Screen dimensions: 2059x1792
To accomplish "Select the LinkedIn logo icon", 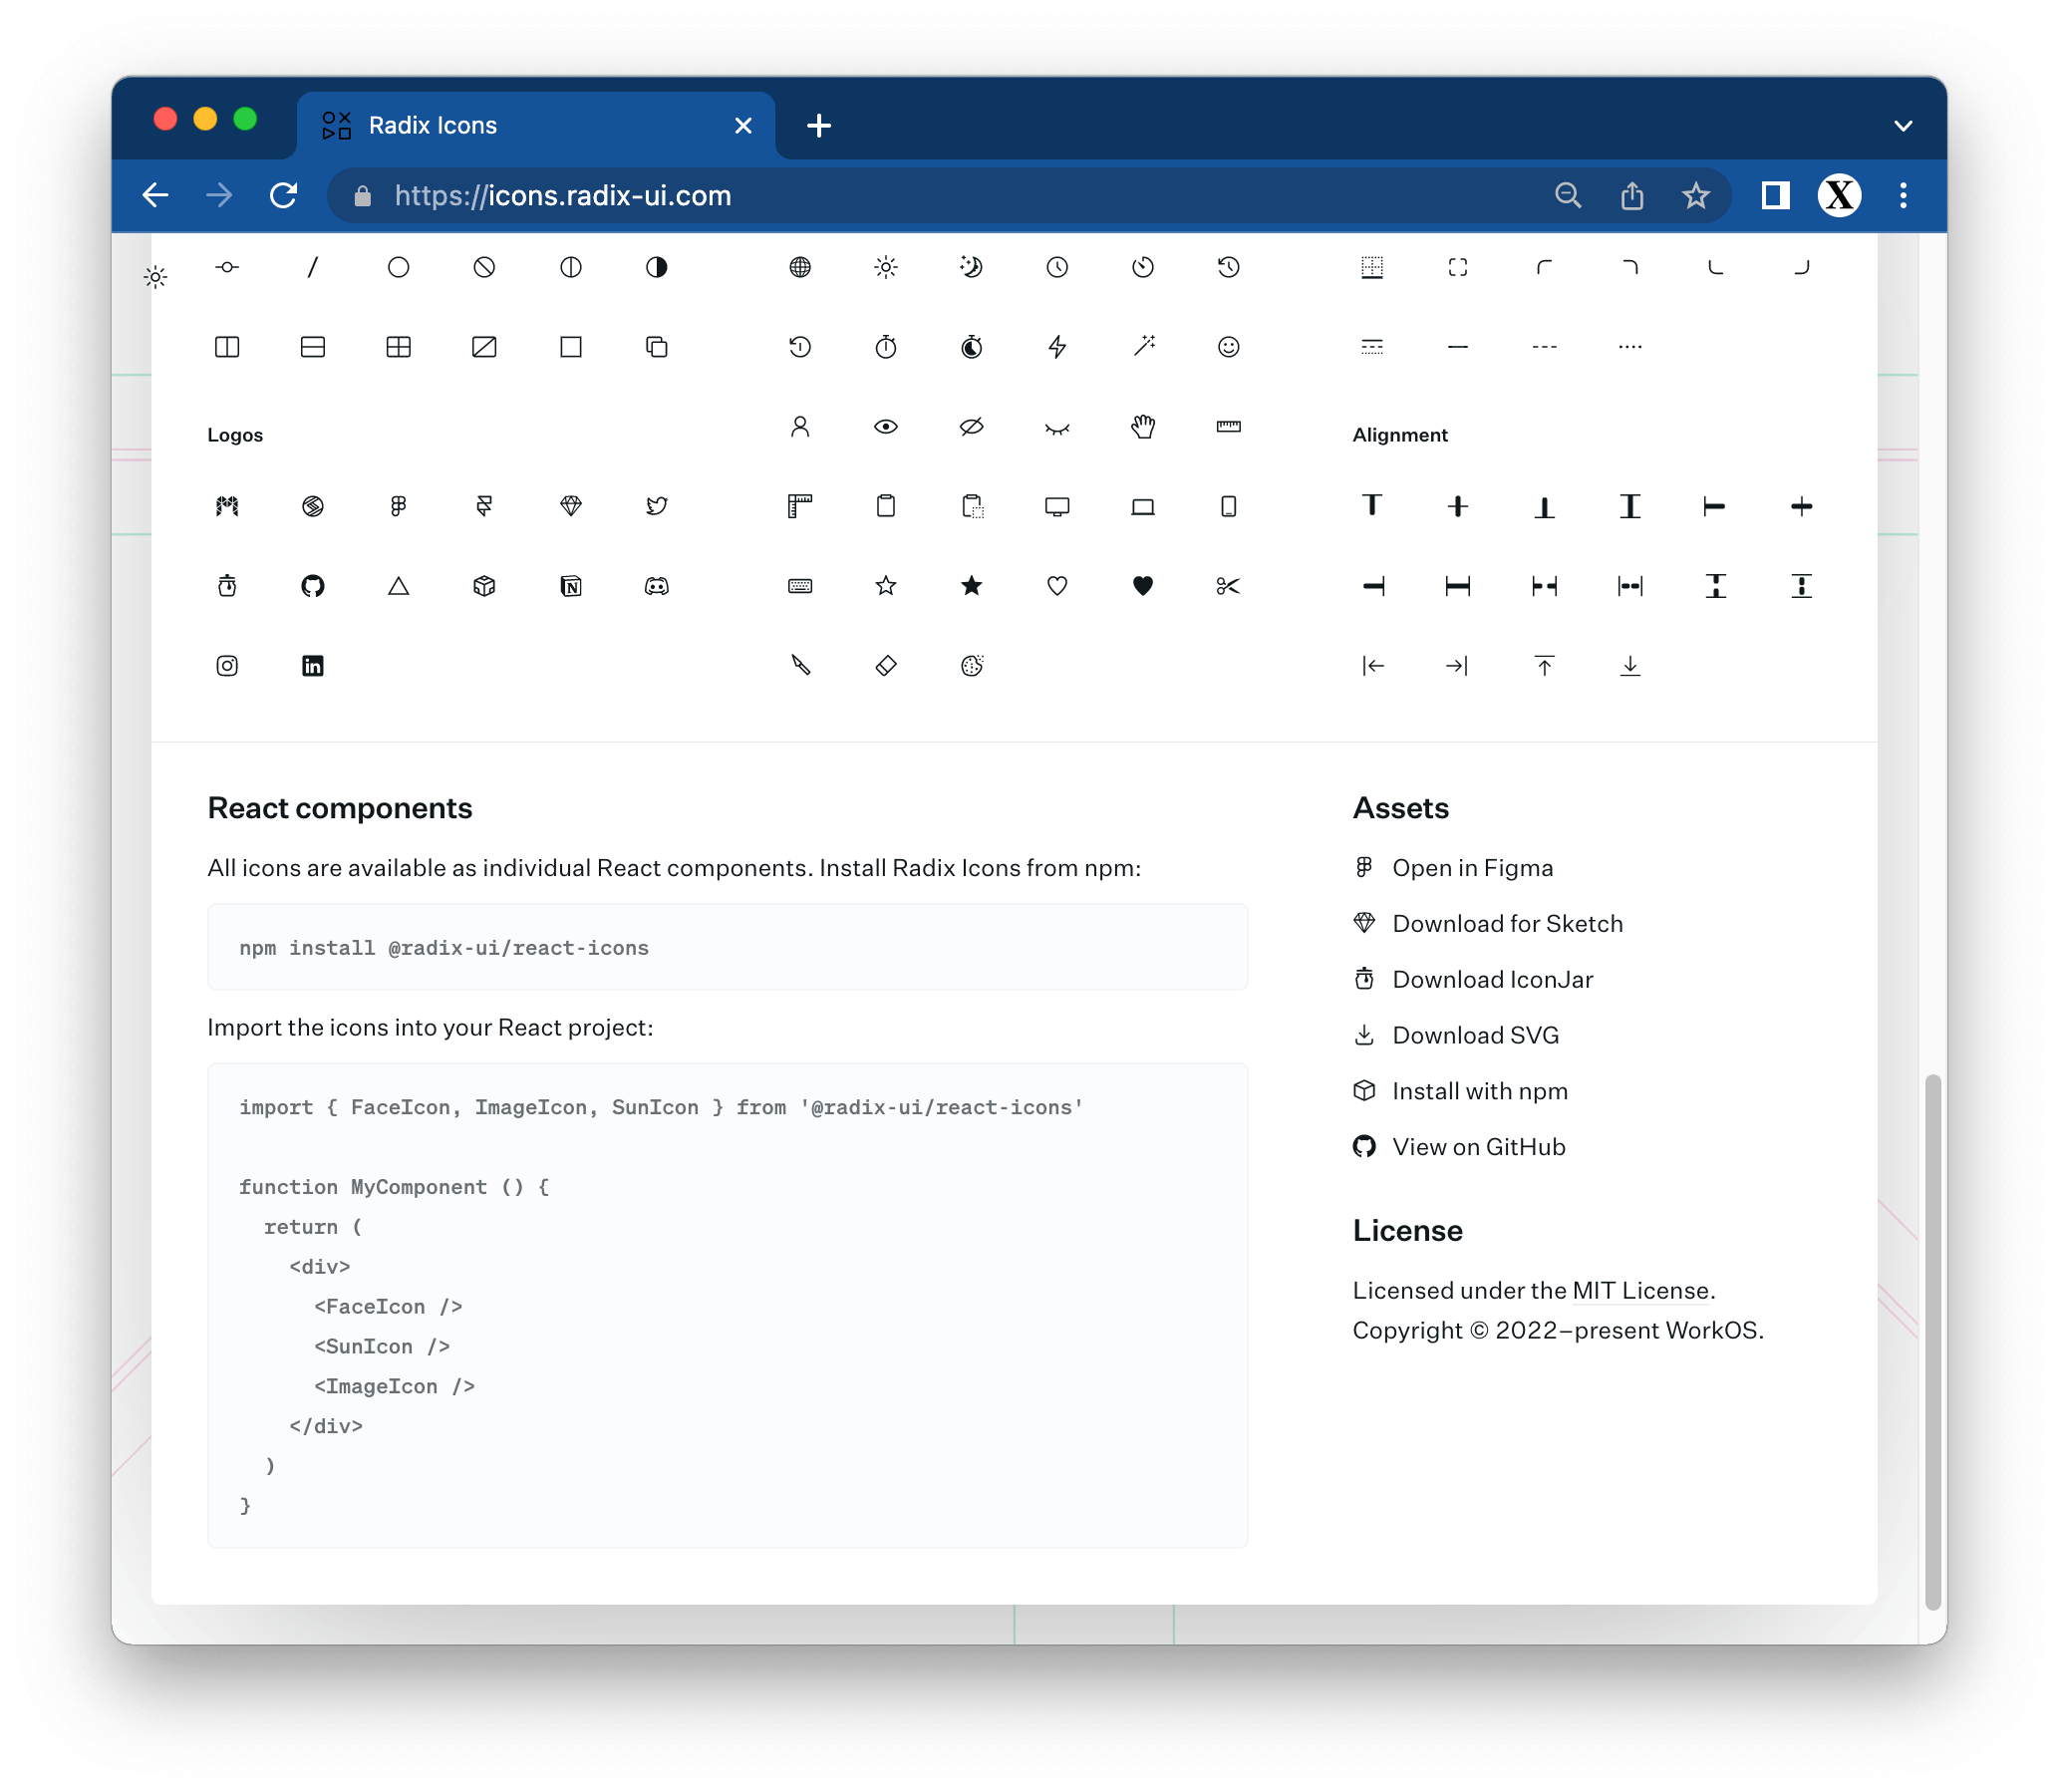I will click(x=313, y=666).
